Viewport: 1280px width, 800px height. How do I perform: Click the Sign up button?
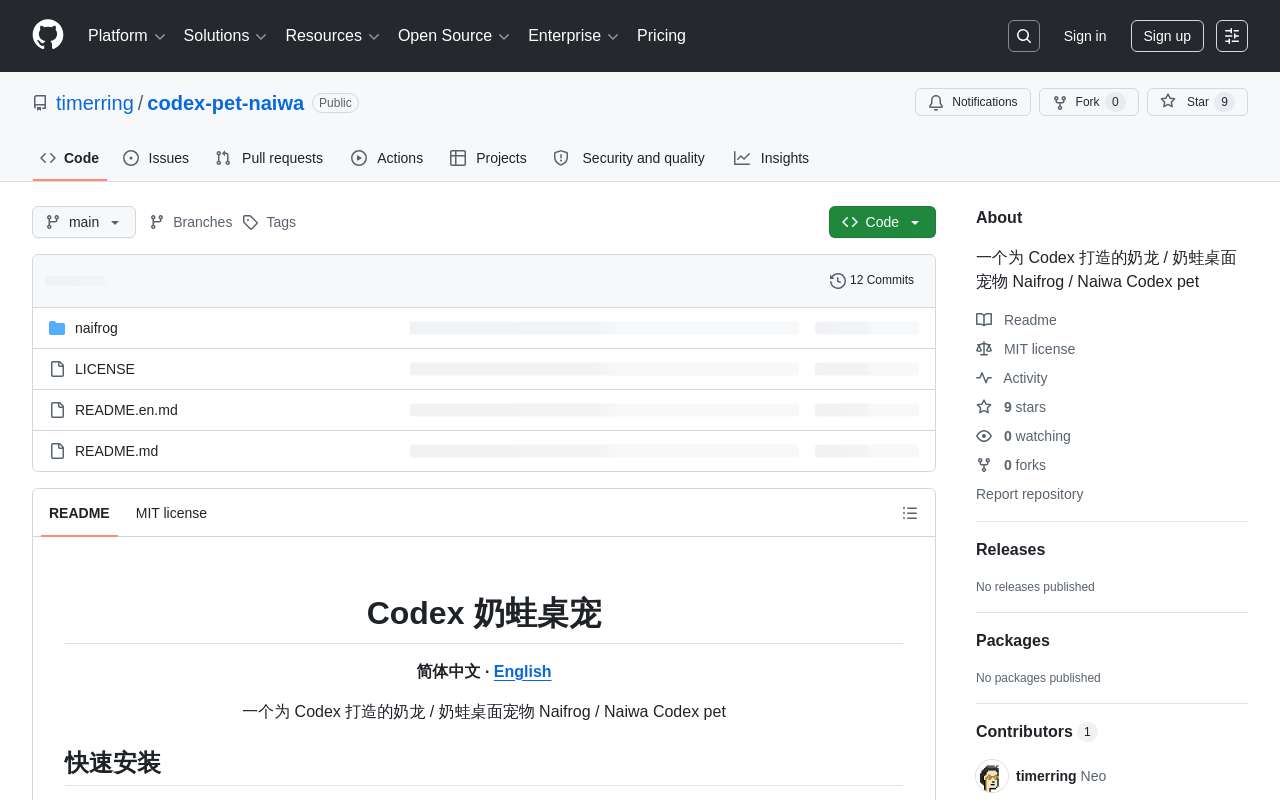(x=1167, y=36)
